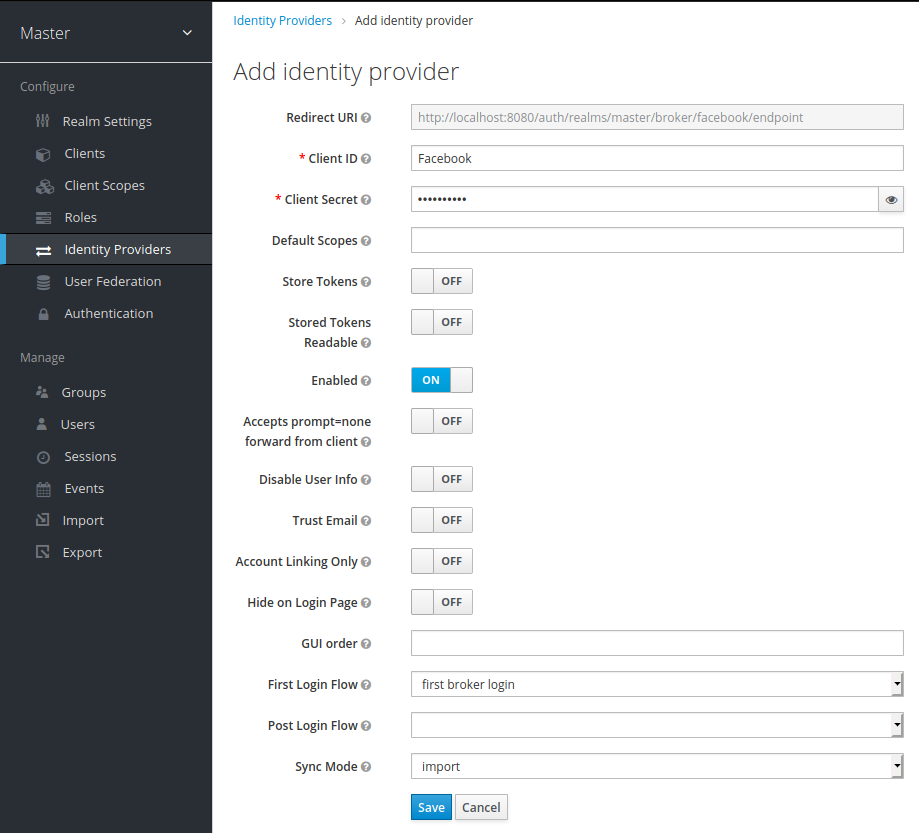The image size is (919, 833).
Task: Navigate to Roles
Action: tap(80, 217)
